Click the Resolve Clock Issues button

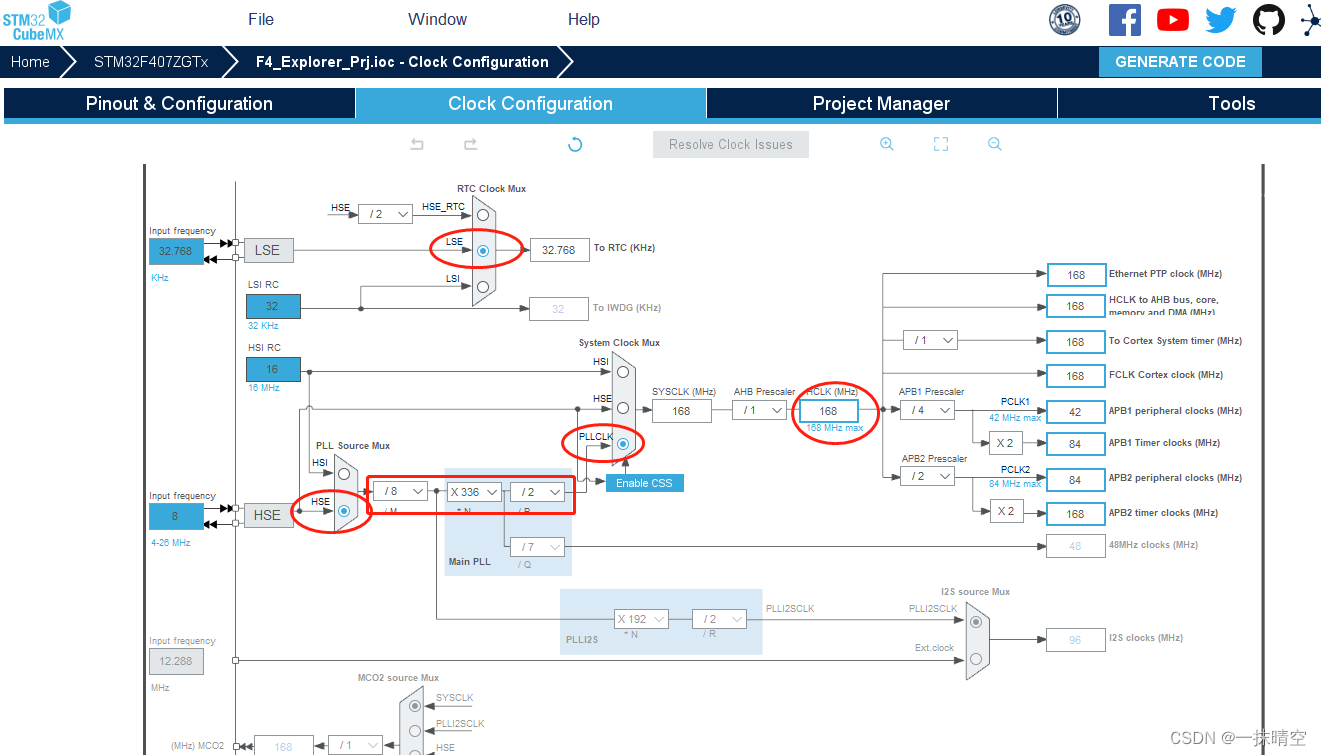(731, 144)
